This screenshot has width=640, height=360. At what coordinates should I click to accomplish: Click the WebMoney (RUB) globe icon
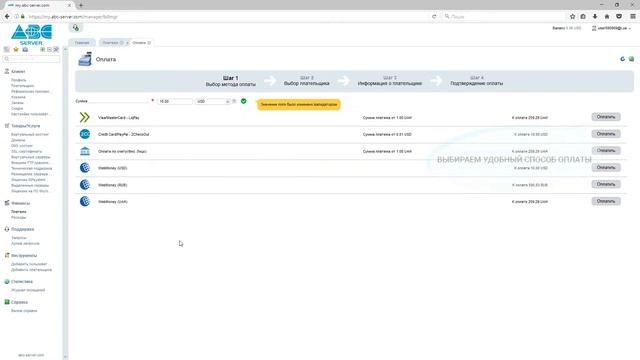click(84, 184)
